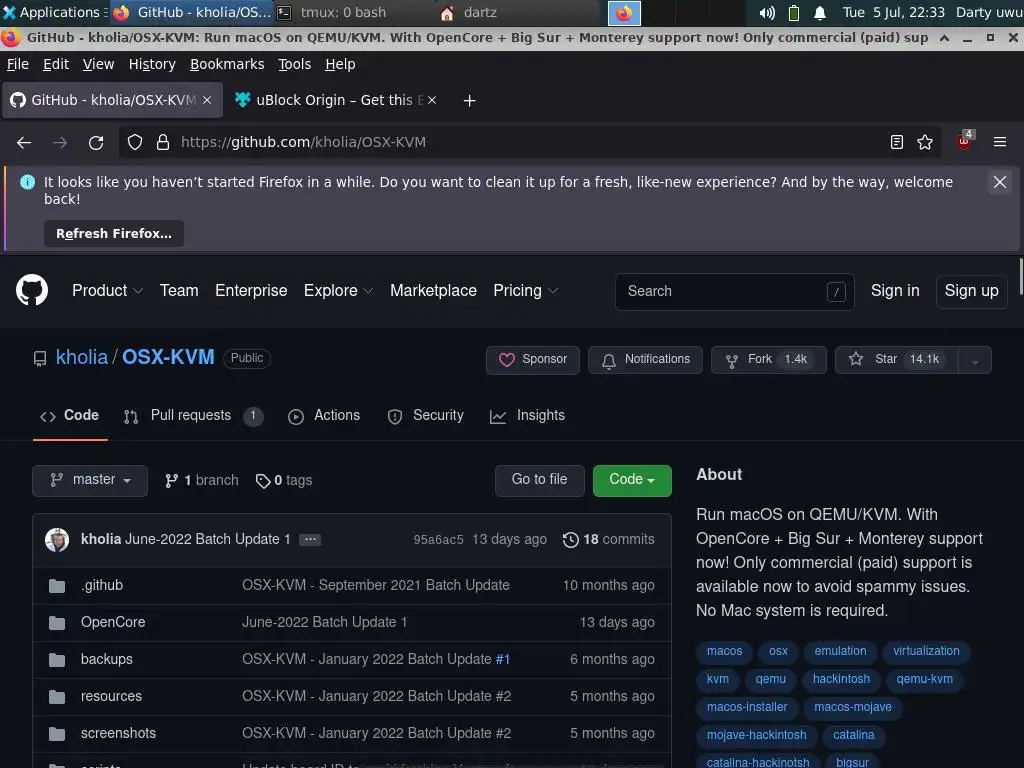Open the OpenCore folder
This screenshot has height=768, width=1024.
point(113,622)
